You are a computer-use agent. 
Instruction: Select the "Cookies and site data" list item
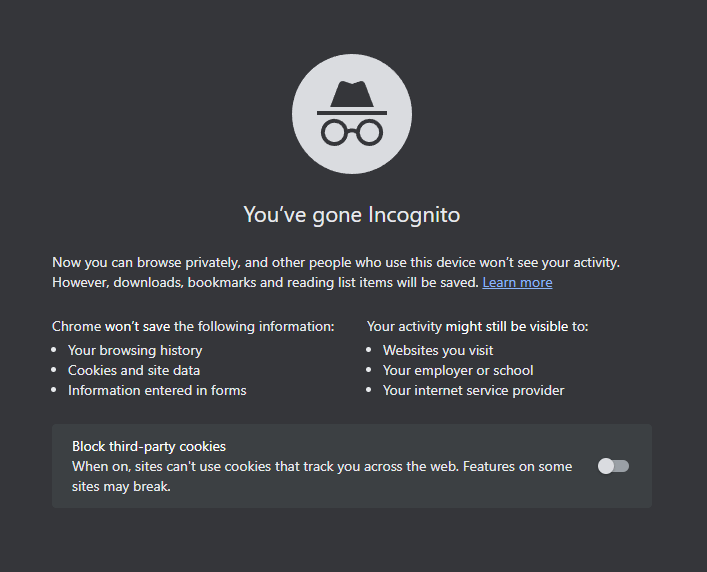(x=134, y=370)
